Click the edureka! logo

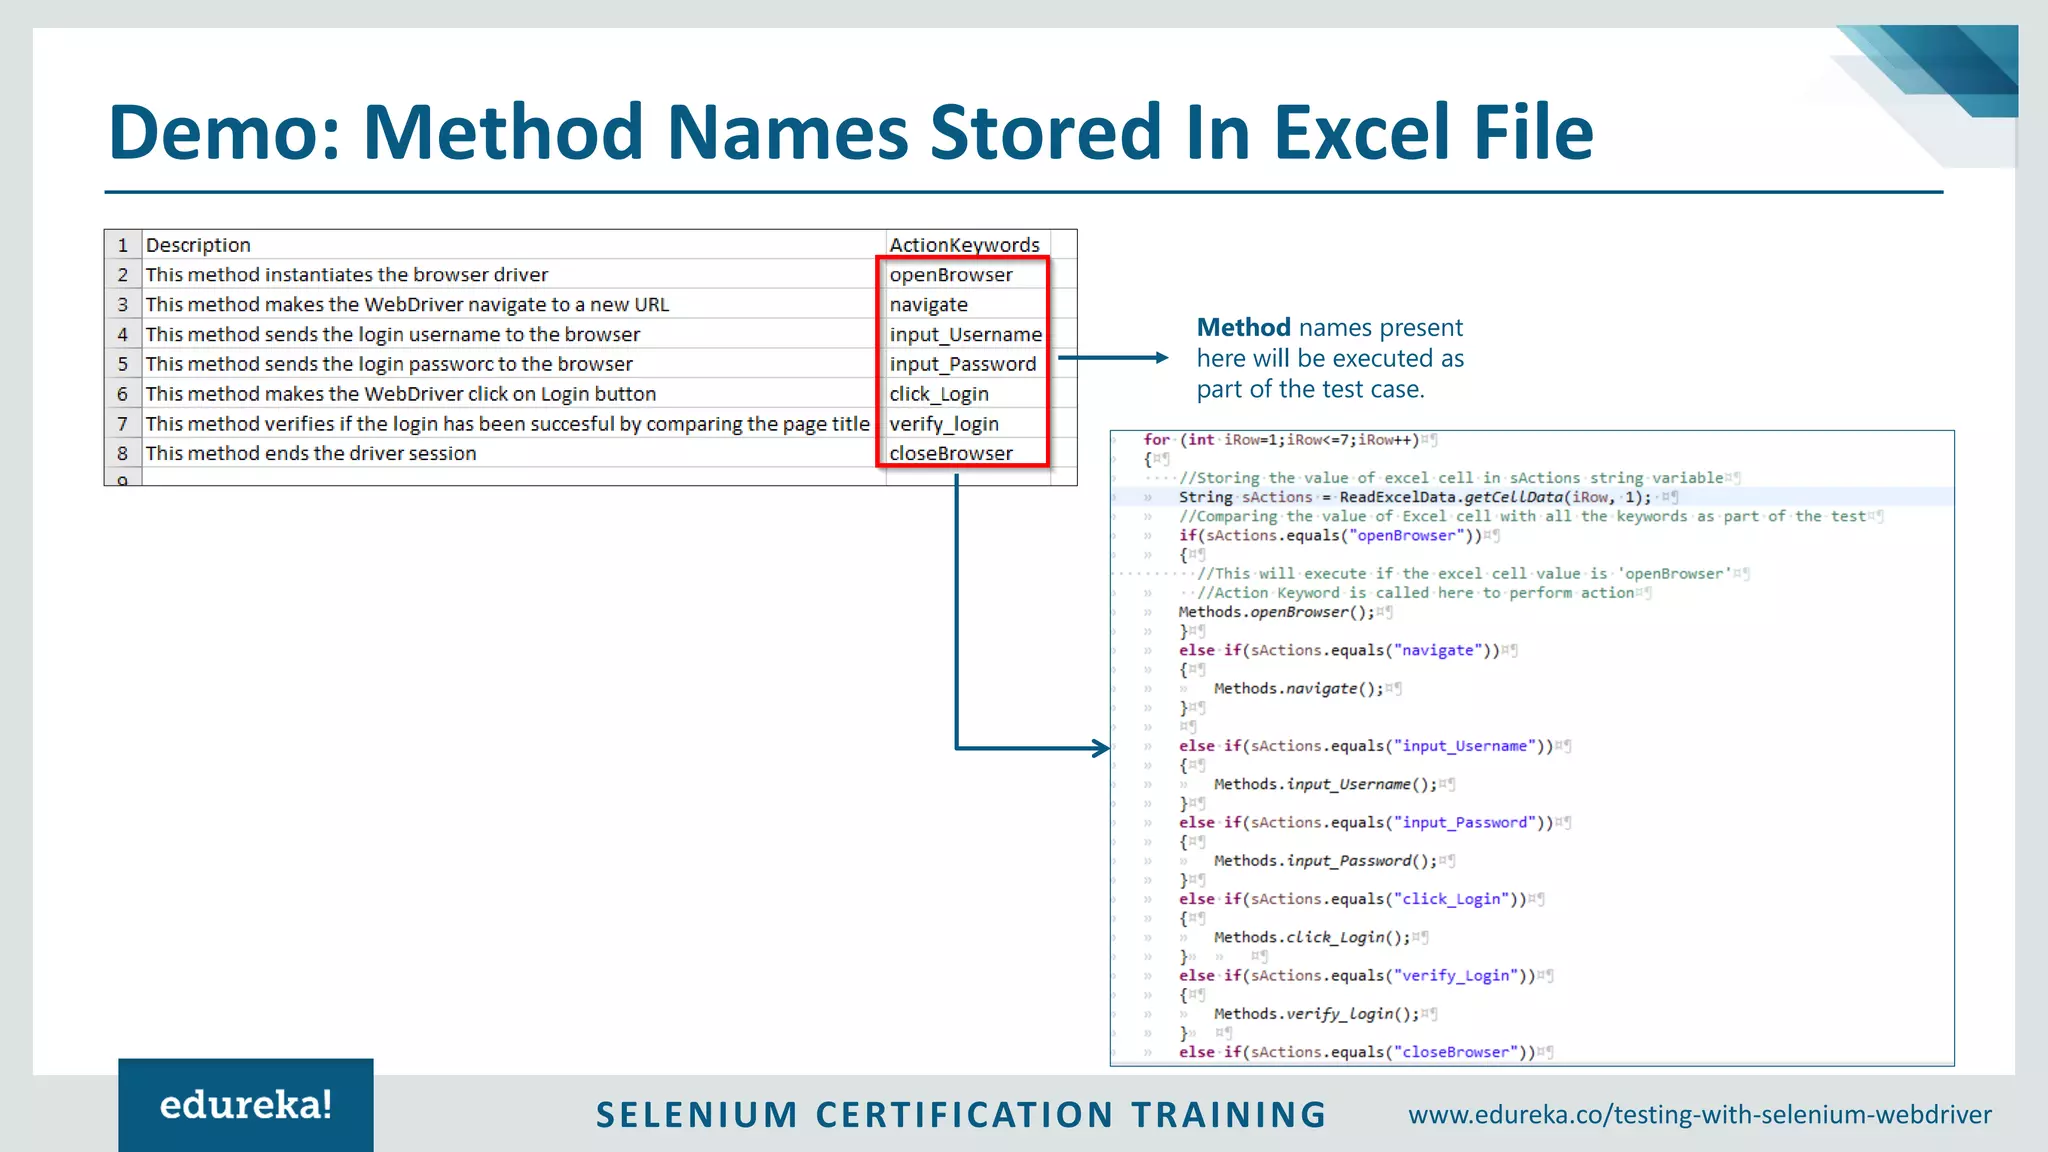pos(246,1105)
